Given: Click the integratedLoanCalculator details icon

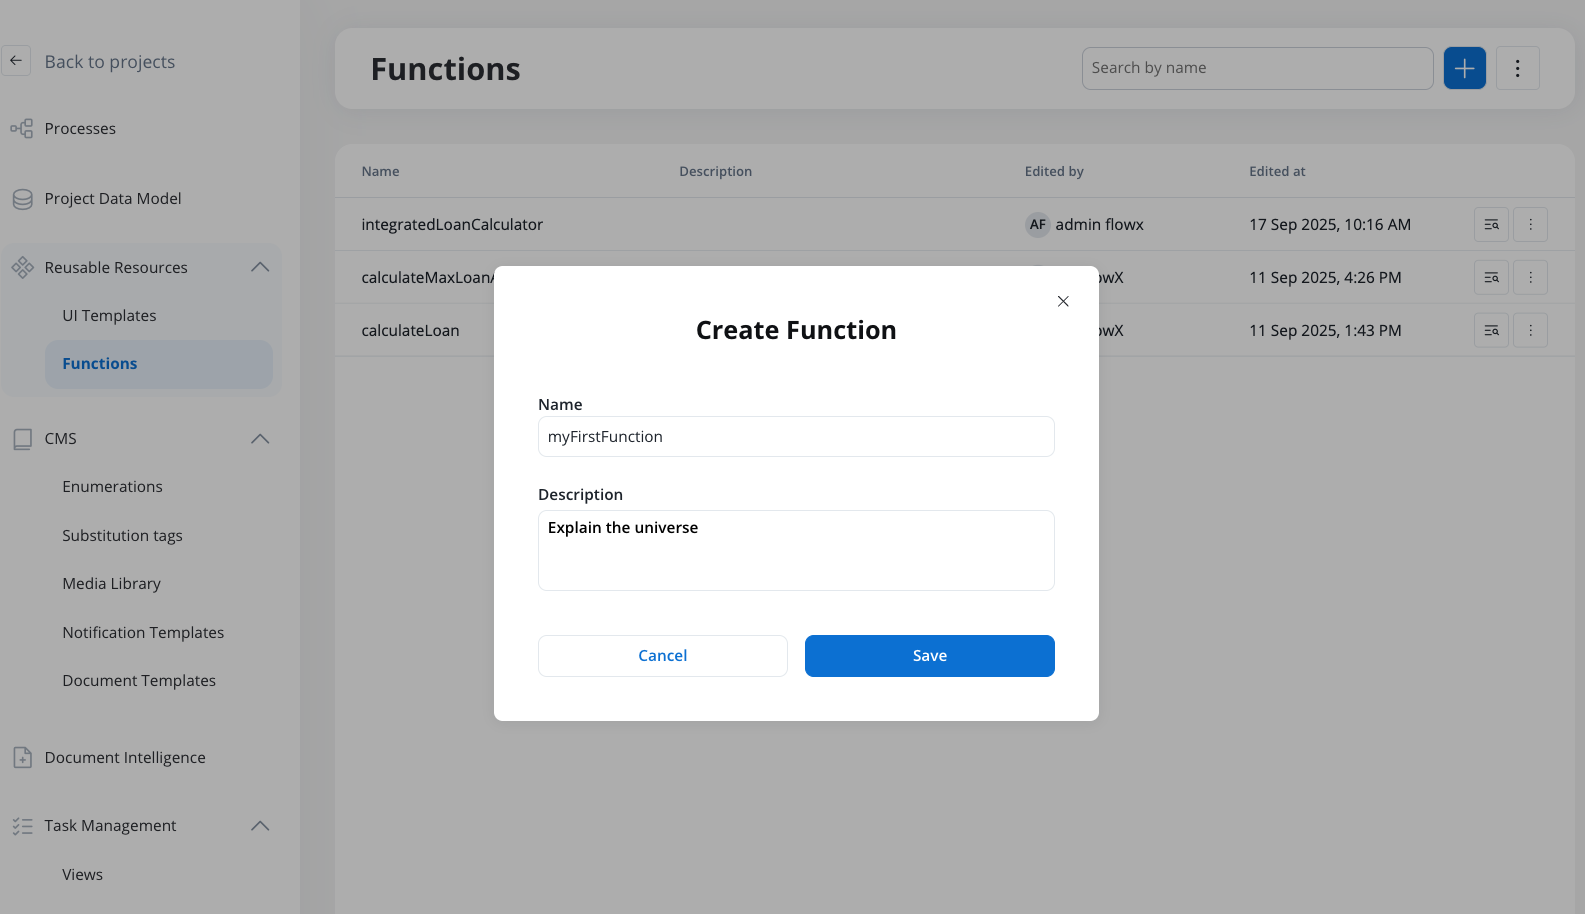Looking at the screenshot, I should tap(1491, 225).
